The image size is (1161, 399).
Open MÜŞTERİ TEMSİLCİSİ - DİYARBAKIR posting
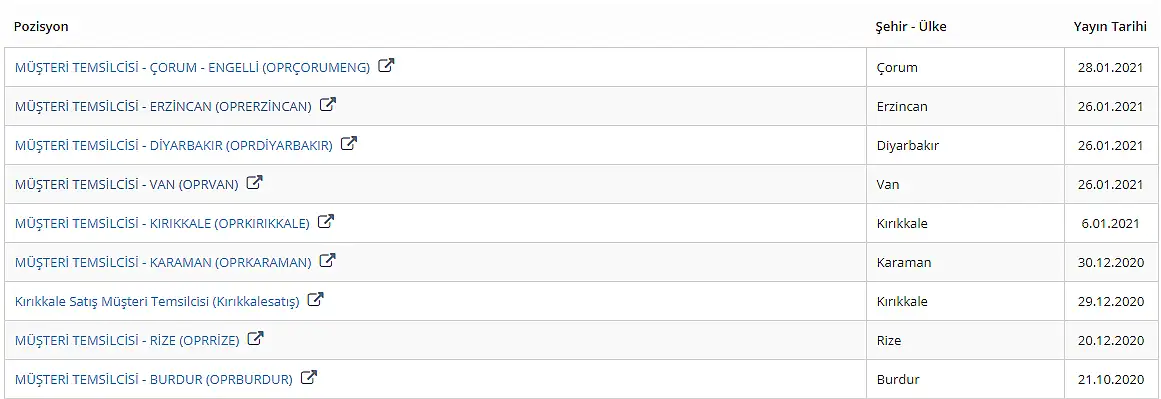[x=173, y=146]
